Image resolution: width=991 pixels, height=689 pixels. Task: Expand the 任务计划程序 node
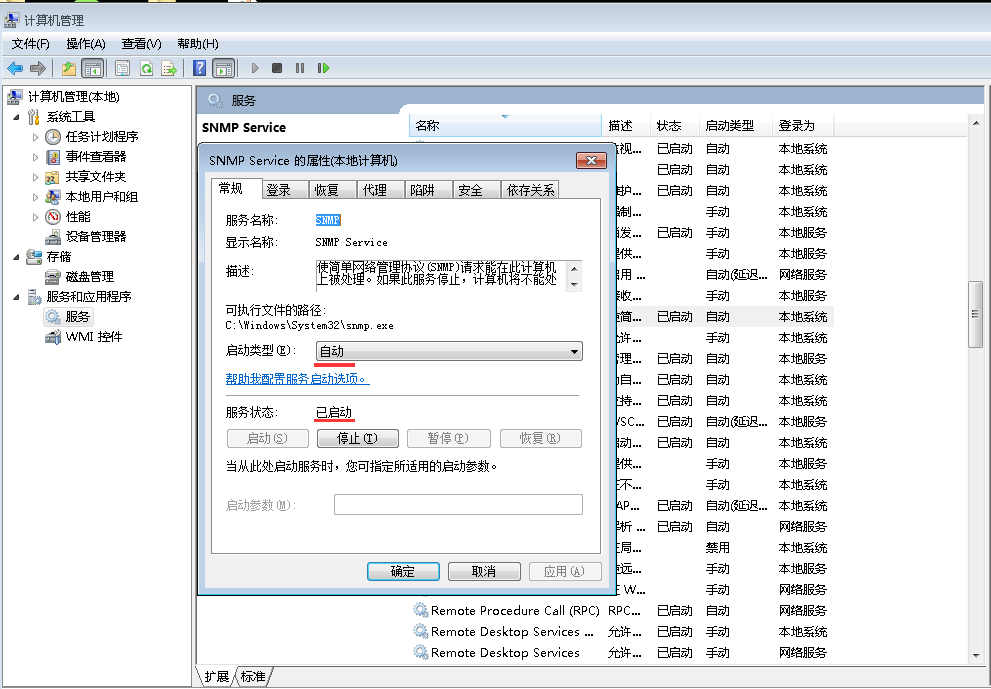click(x=35, y=137)
